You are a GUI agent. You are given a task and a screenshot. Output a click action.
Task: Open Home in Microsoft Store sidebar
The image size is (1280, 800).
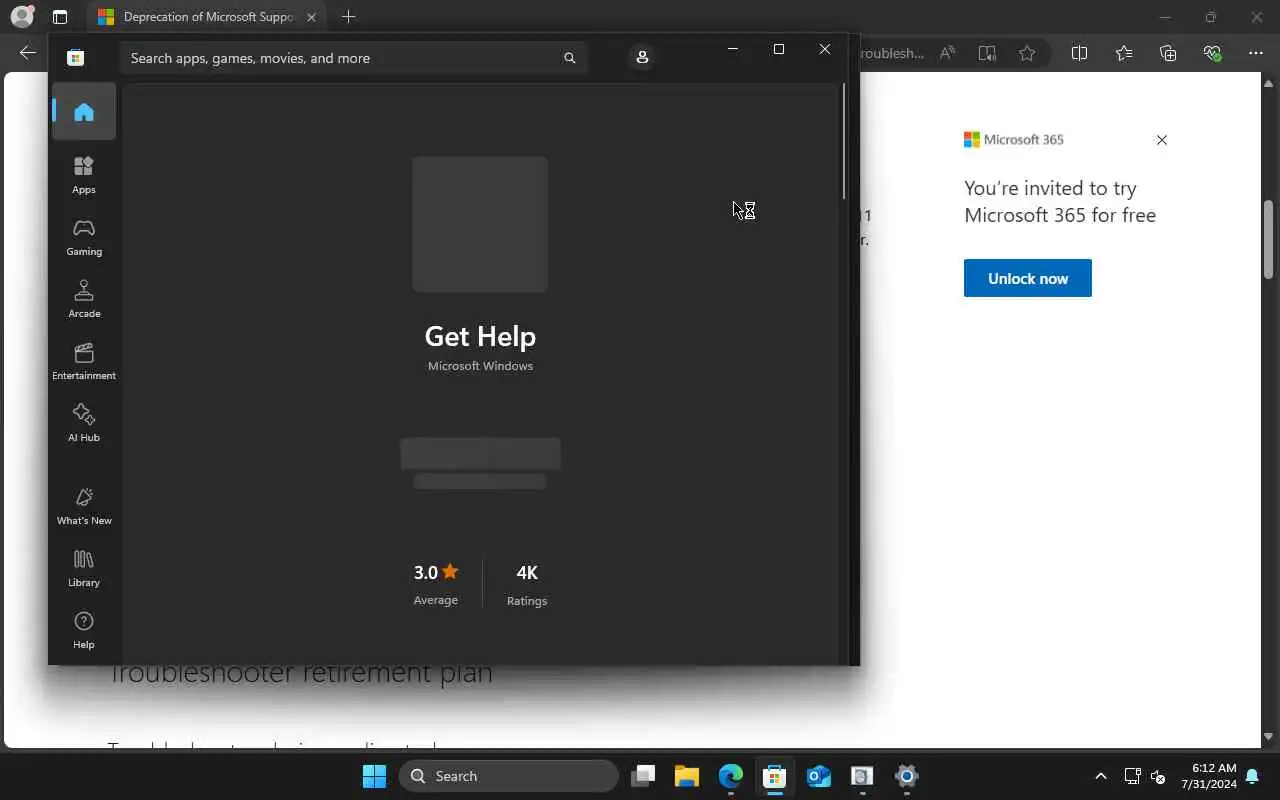pos(84,111)
